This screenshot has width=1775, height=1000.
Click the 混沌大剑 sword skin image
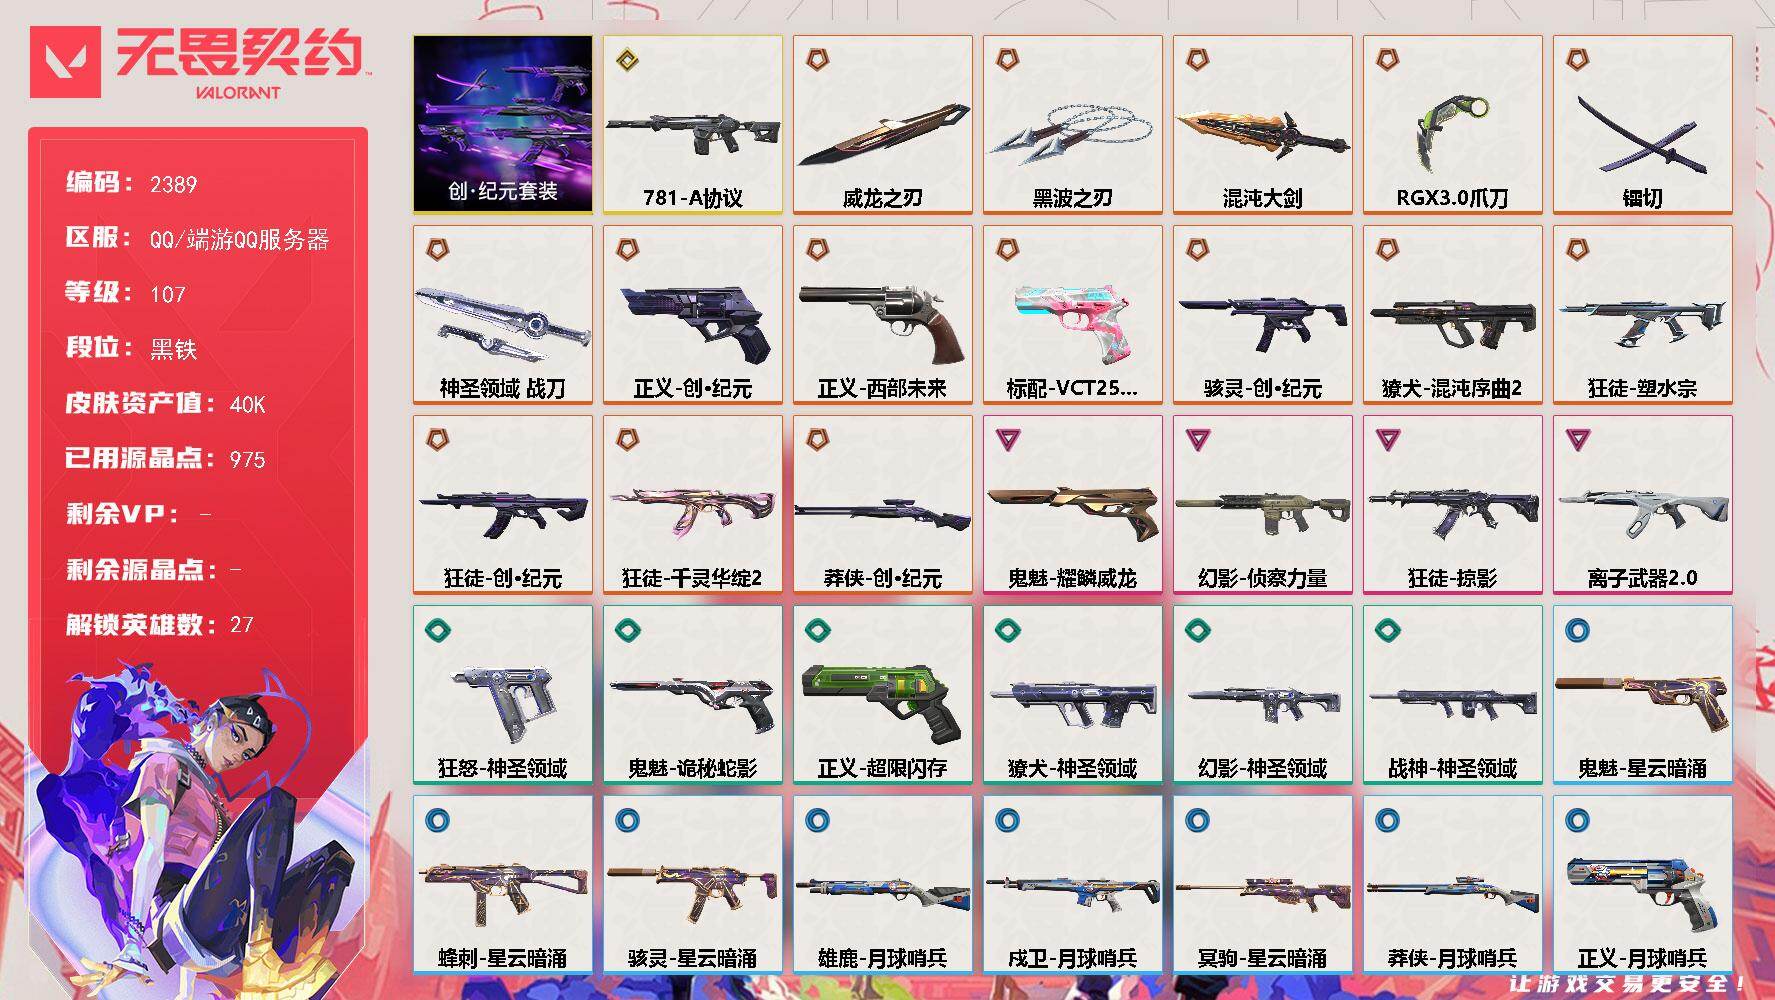(x=1262, y=133)
